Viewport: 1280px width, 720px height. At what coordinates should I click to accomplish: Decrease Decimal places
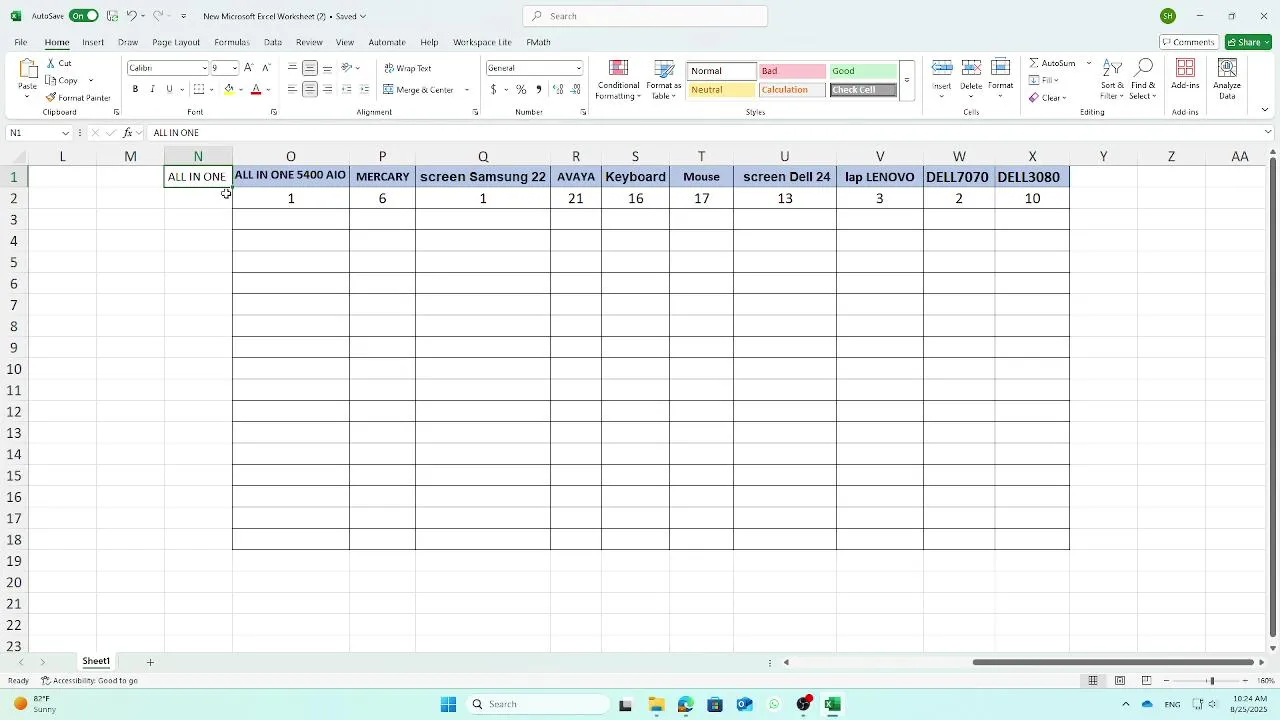575,89
